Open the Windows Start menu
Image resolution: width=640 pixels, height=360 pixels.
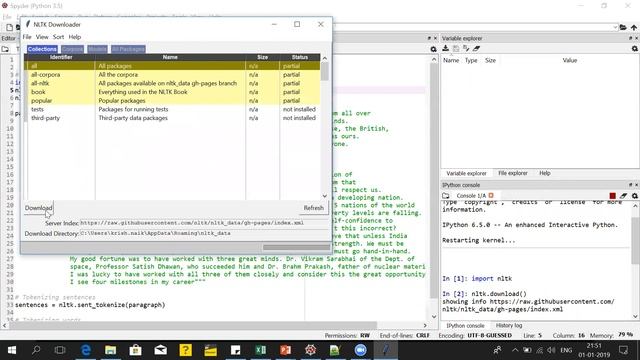pyautogui.click(x=11, y=350)
